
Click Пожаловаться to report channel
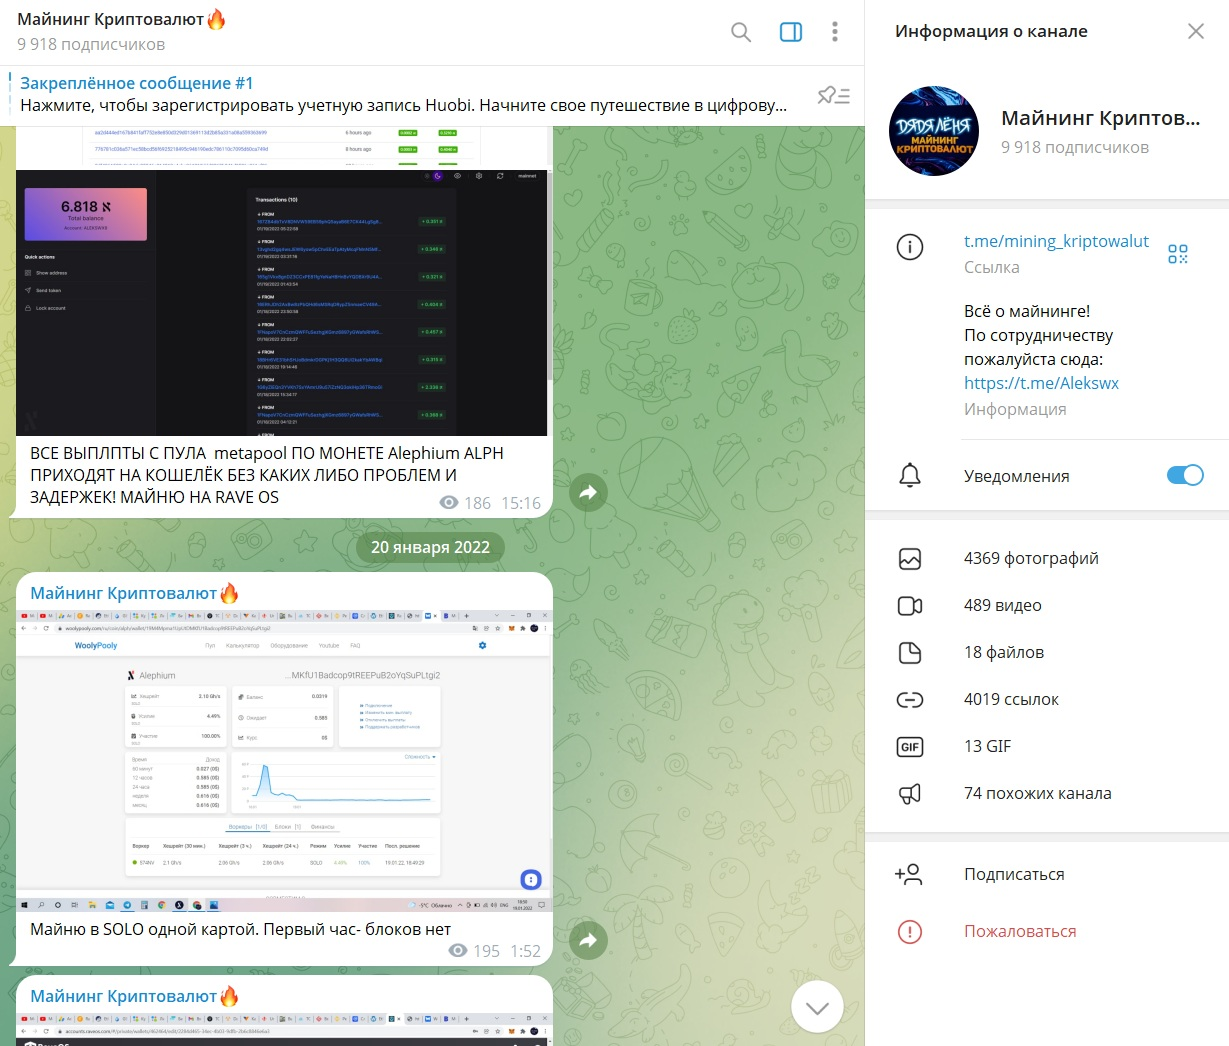[x=1020, y=931]
